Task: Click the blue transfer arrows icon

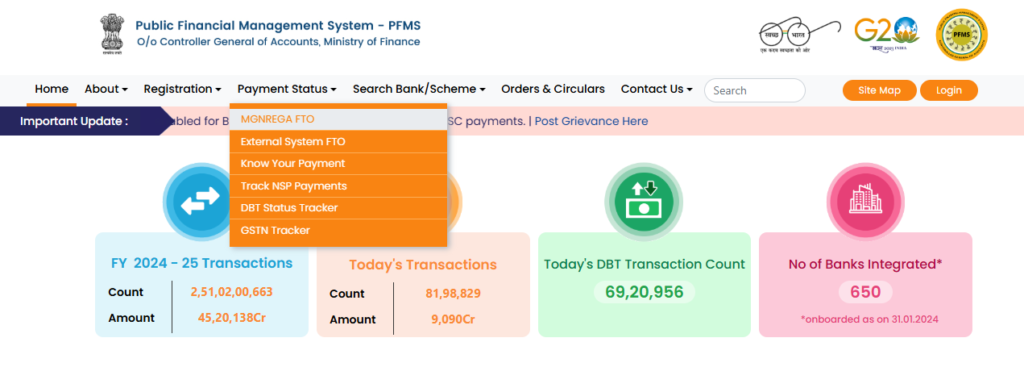Action: [201, 202]
